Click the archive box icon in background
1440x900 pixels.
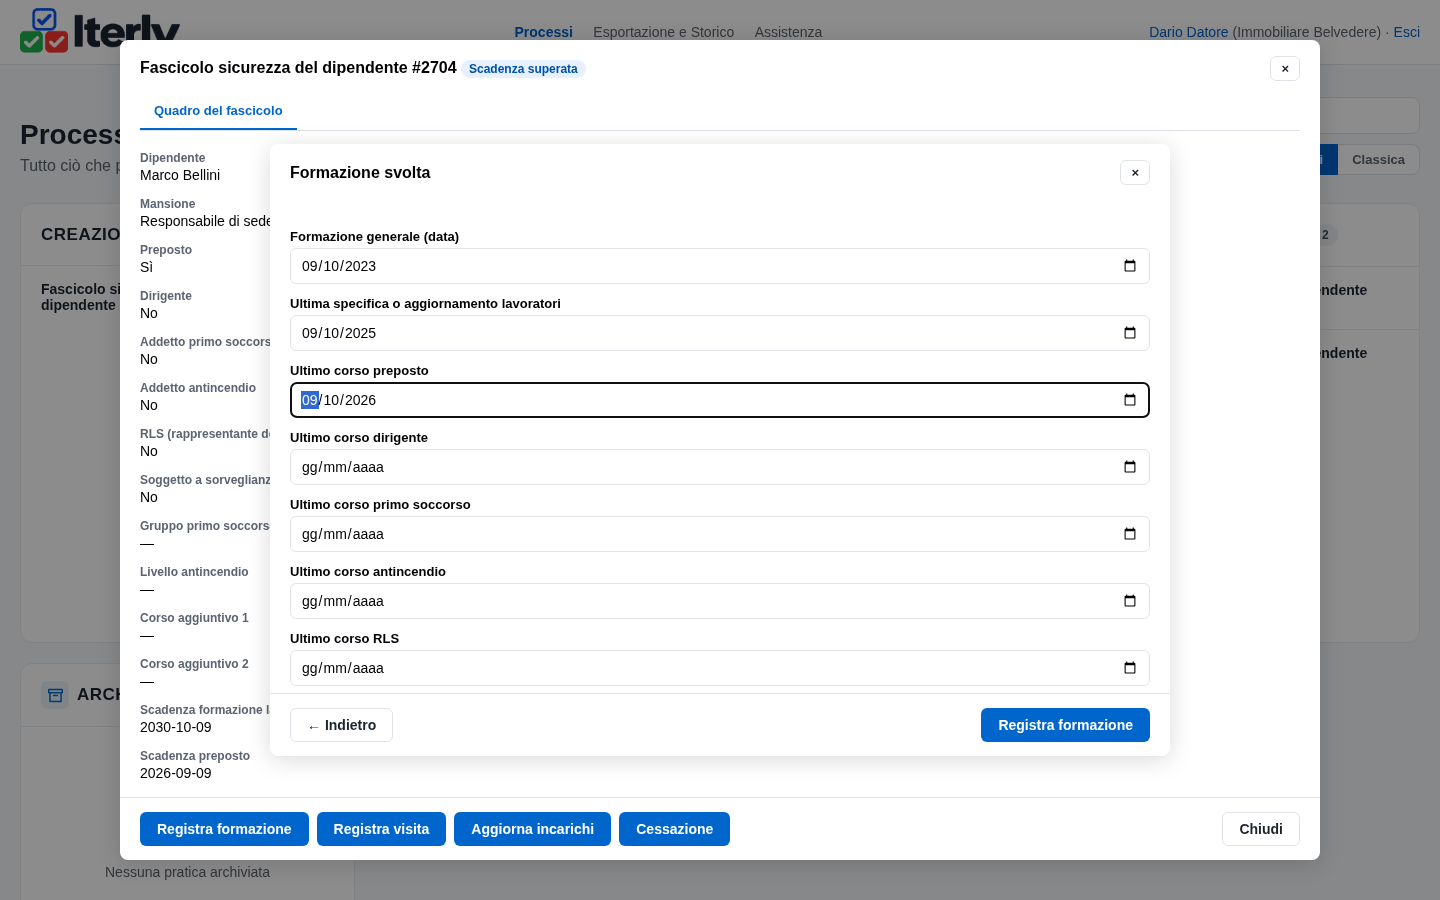55,695
